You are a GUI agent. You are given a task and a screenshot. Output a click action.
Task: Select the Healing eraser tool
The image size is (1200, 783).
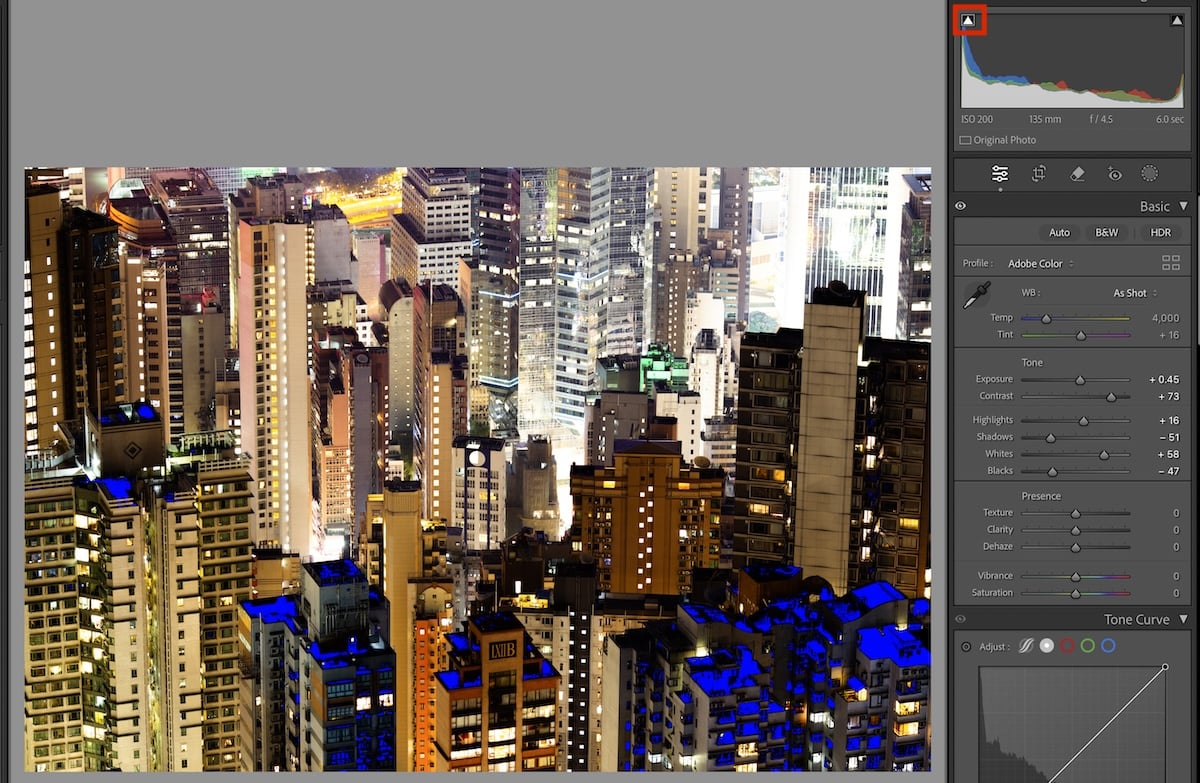click(x=1076, y=174)
